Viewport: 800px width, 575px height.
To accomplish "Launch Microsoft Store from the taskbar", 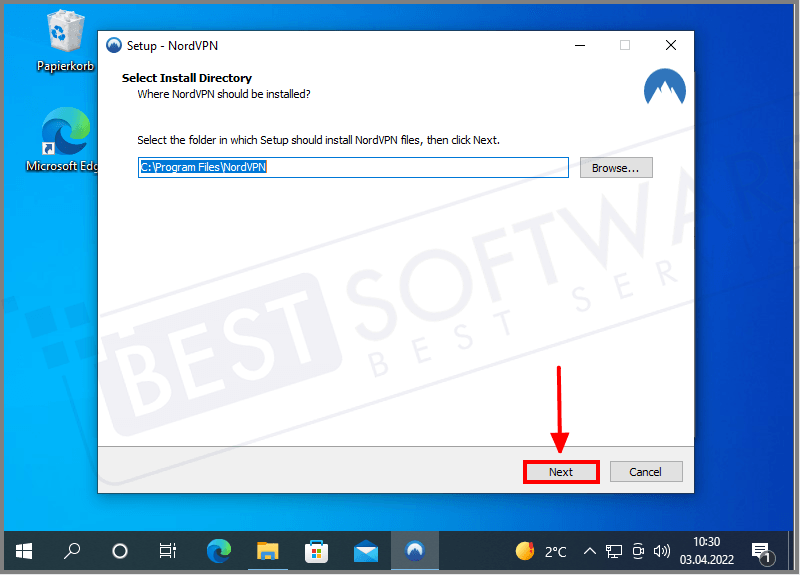I will [316, 551].
